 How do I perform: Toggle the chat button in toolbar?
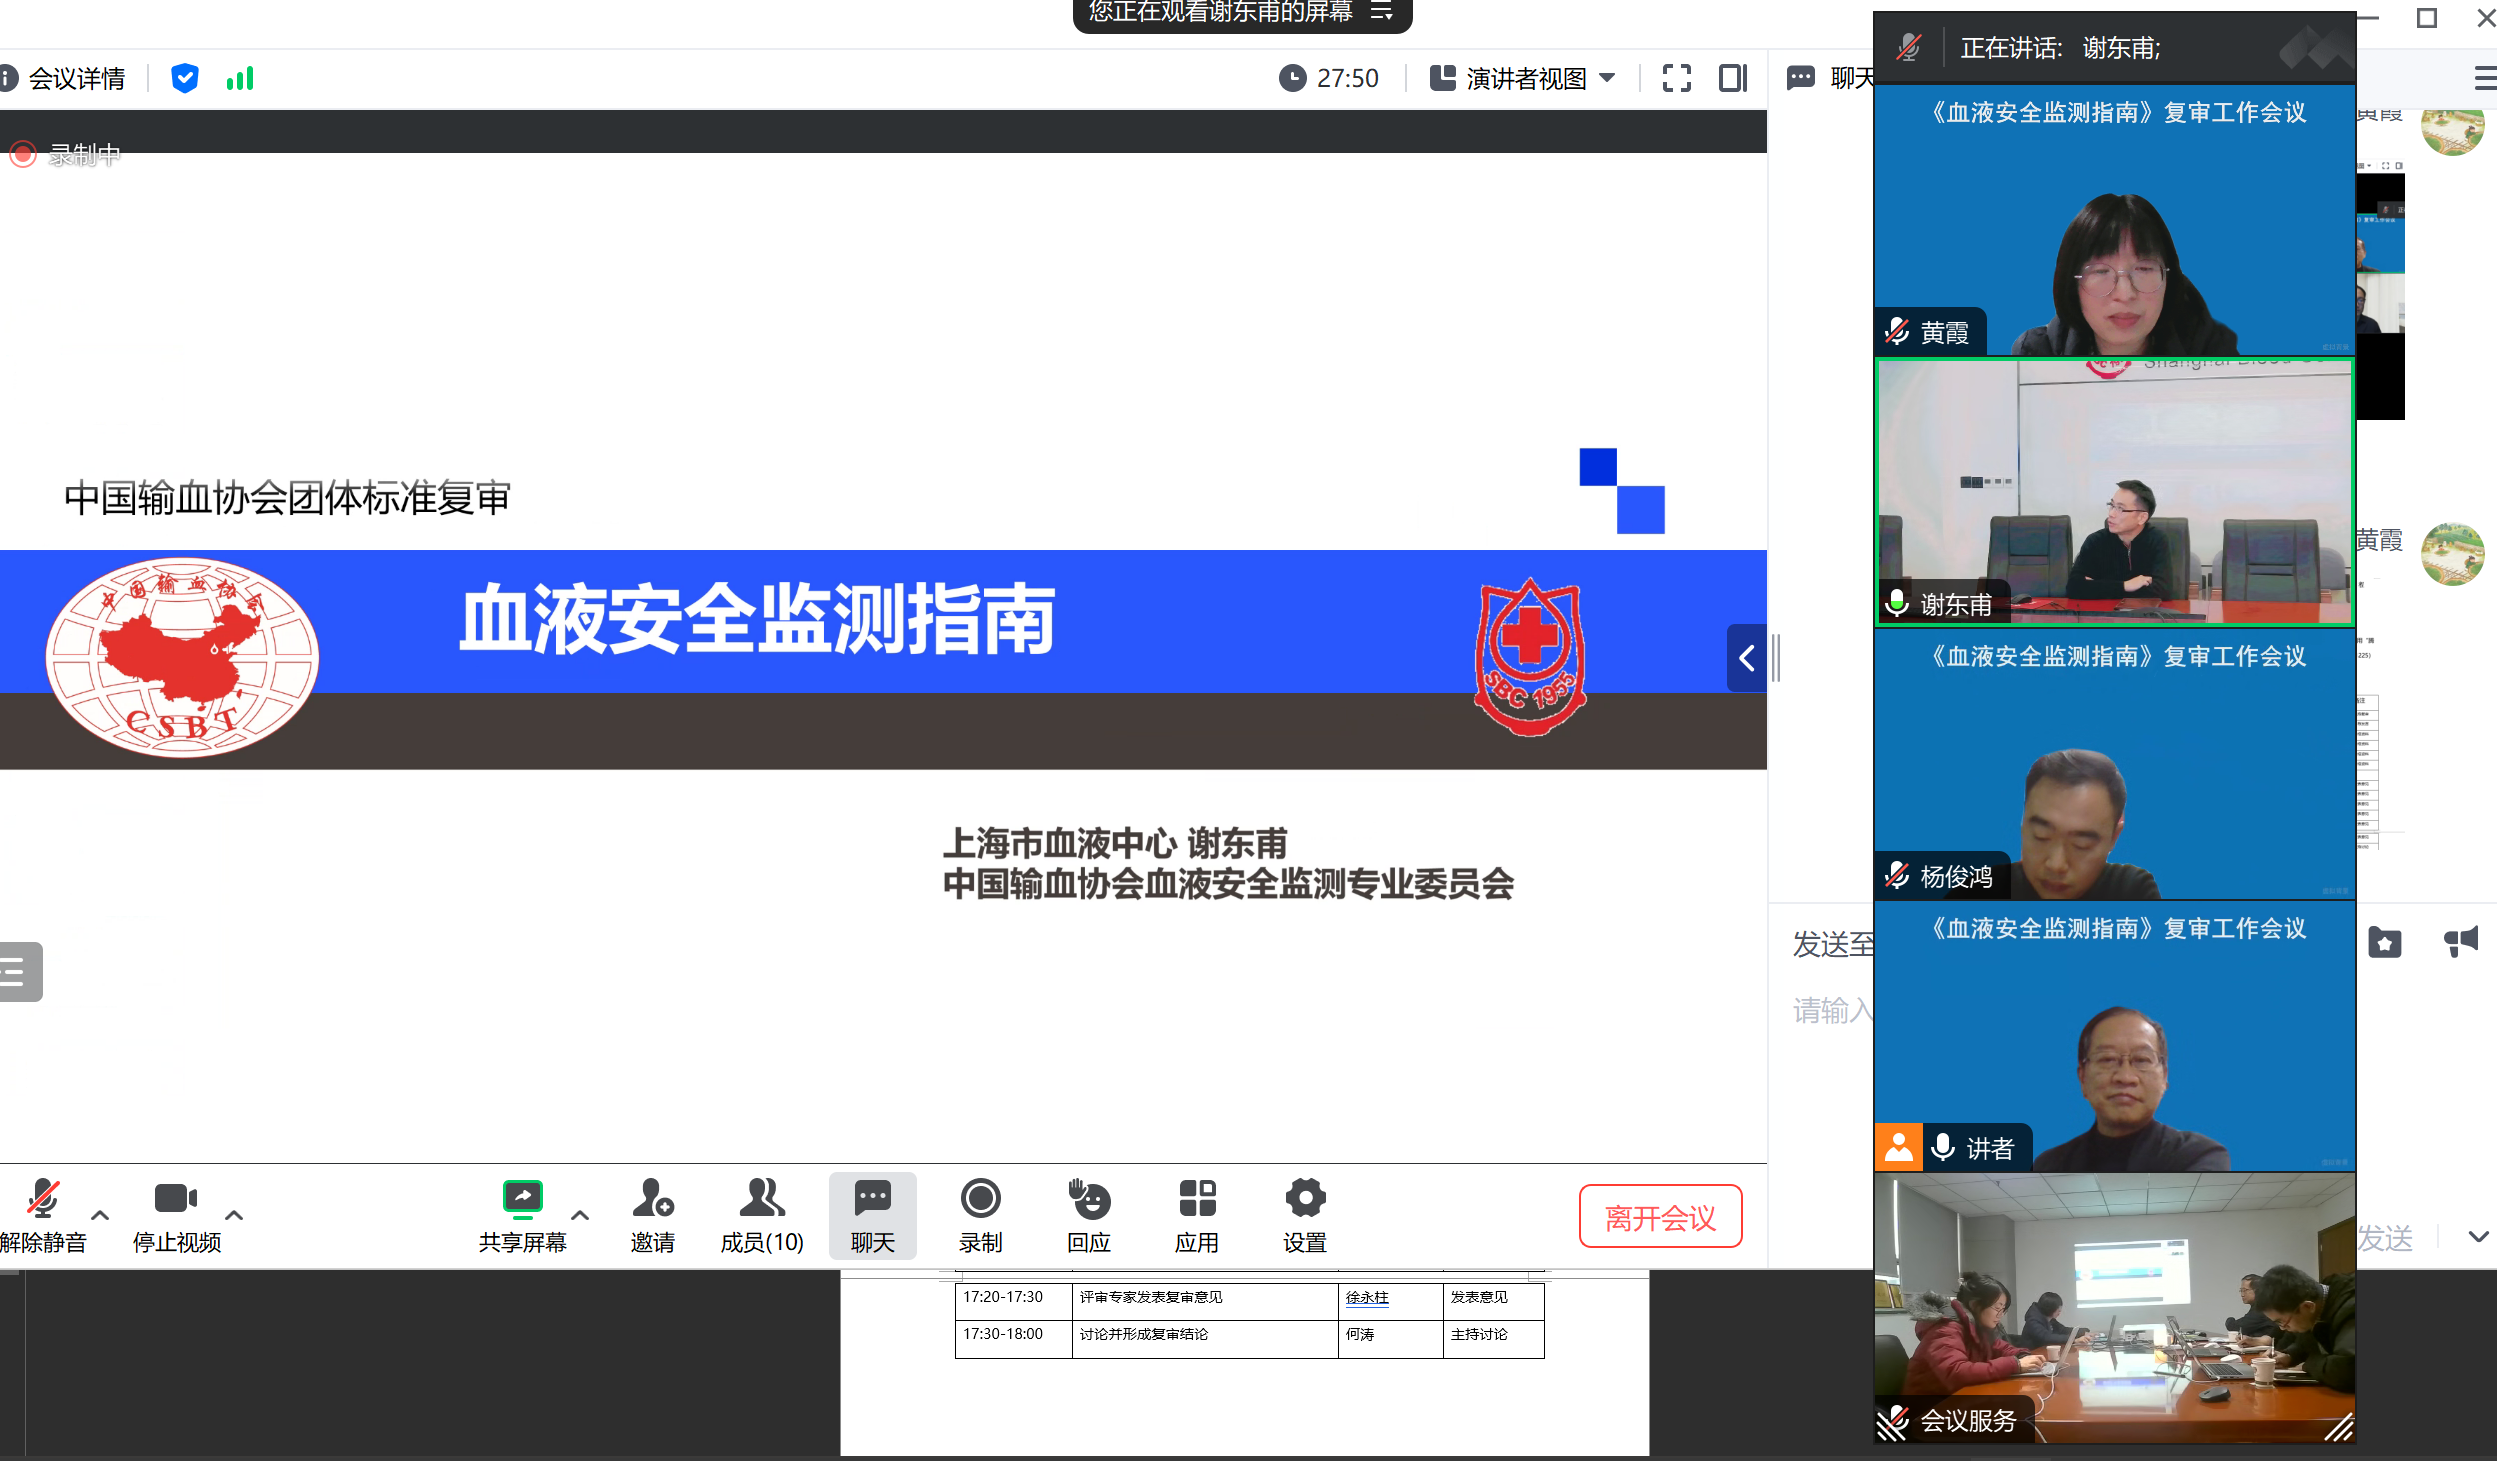coord(873,1215)
